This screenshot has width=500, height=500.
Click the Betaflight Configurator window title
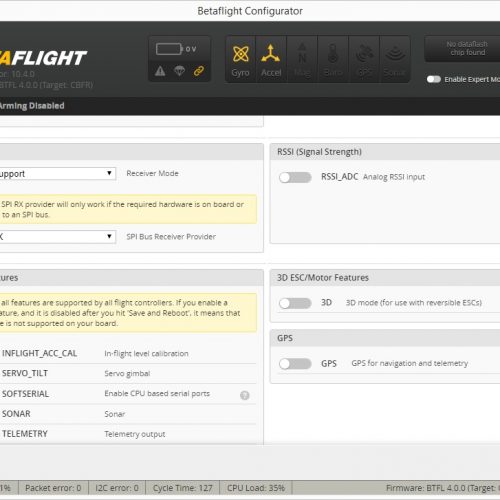pyautogui.click(x=250, y=11)
